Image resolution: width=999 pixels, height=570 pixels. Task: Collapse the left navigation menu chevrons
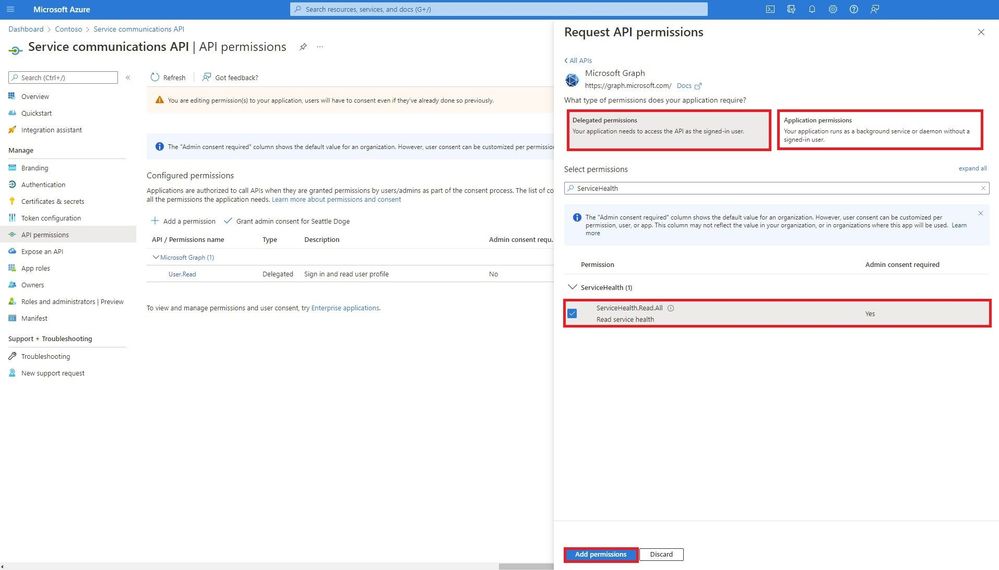pyautogui.click(x=128, y=77)
